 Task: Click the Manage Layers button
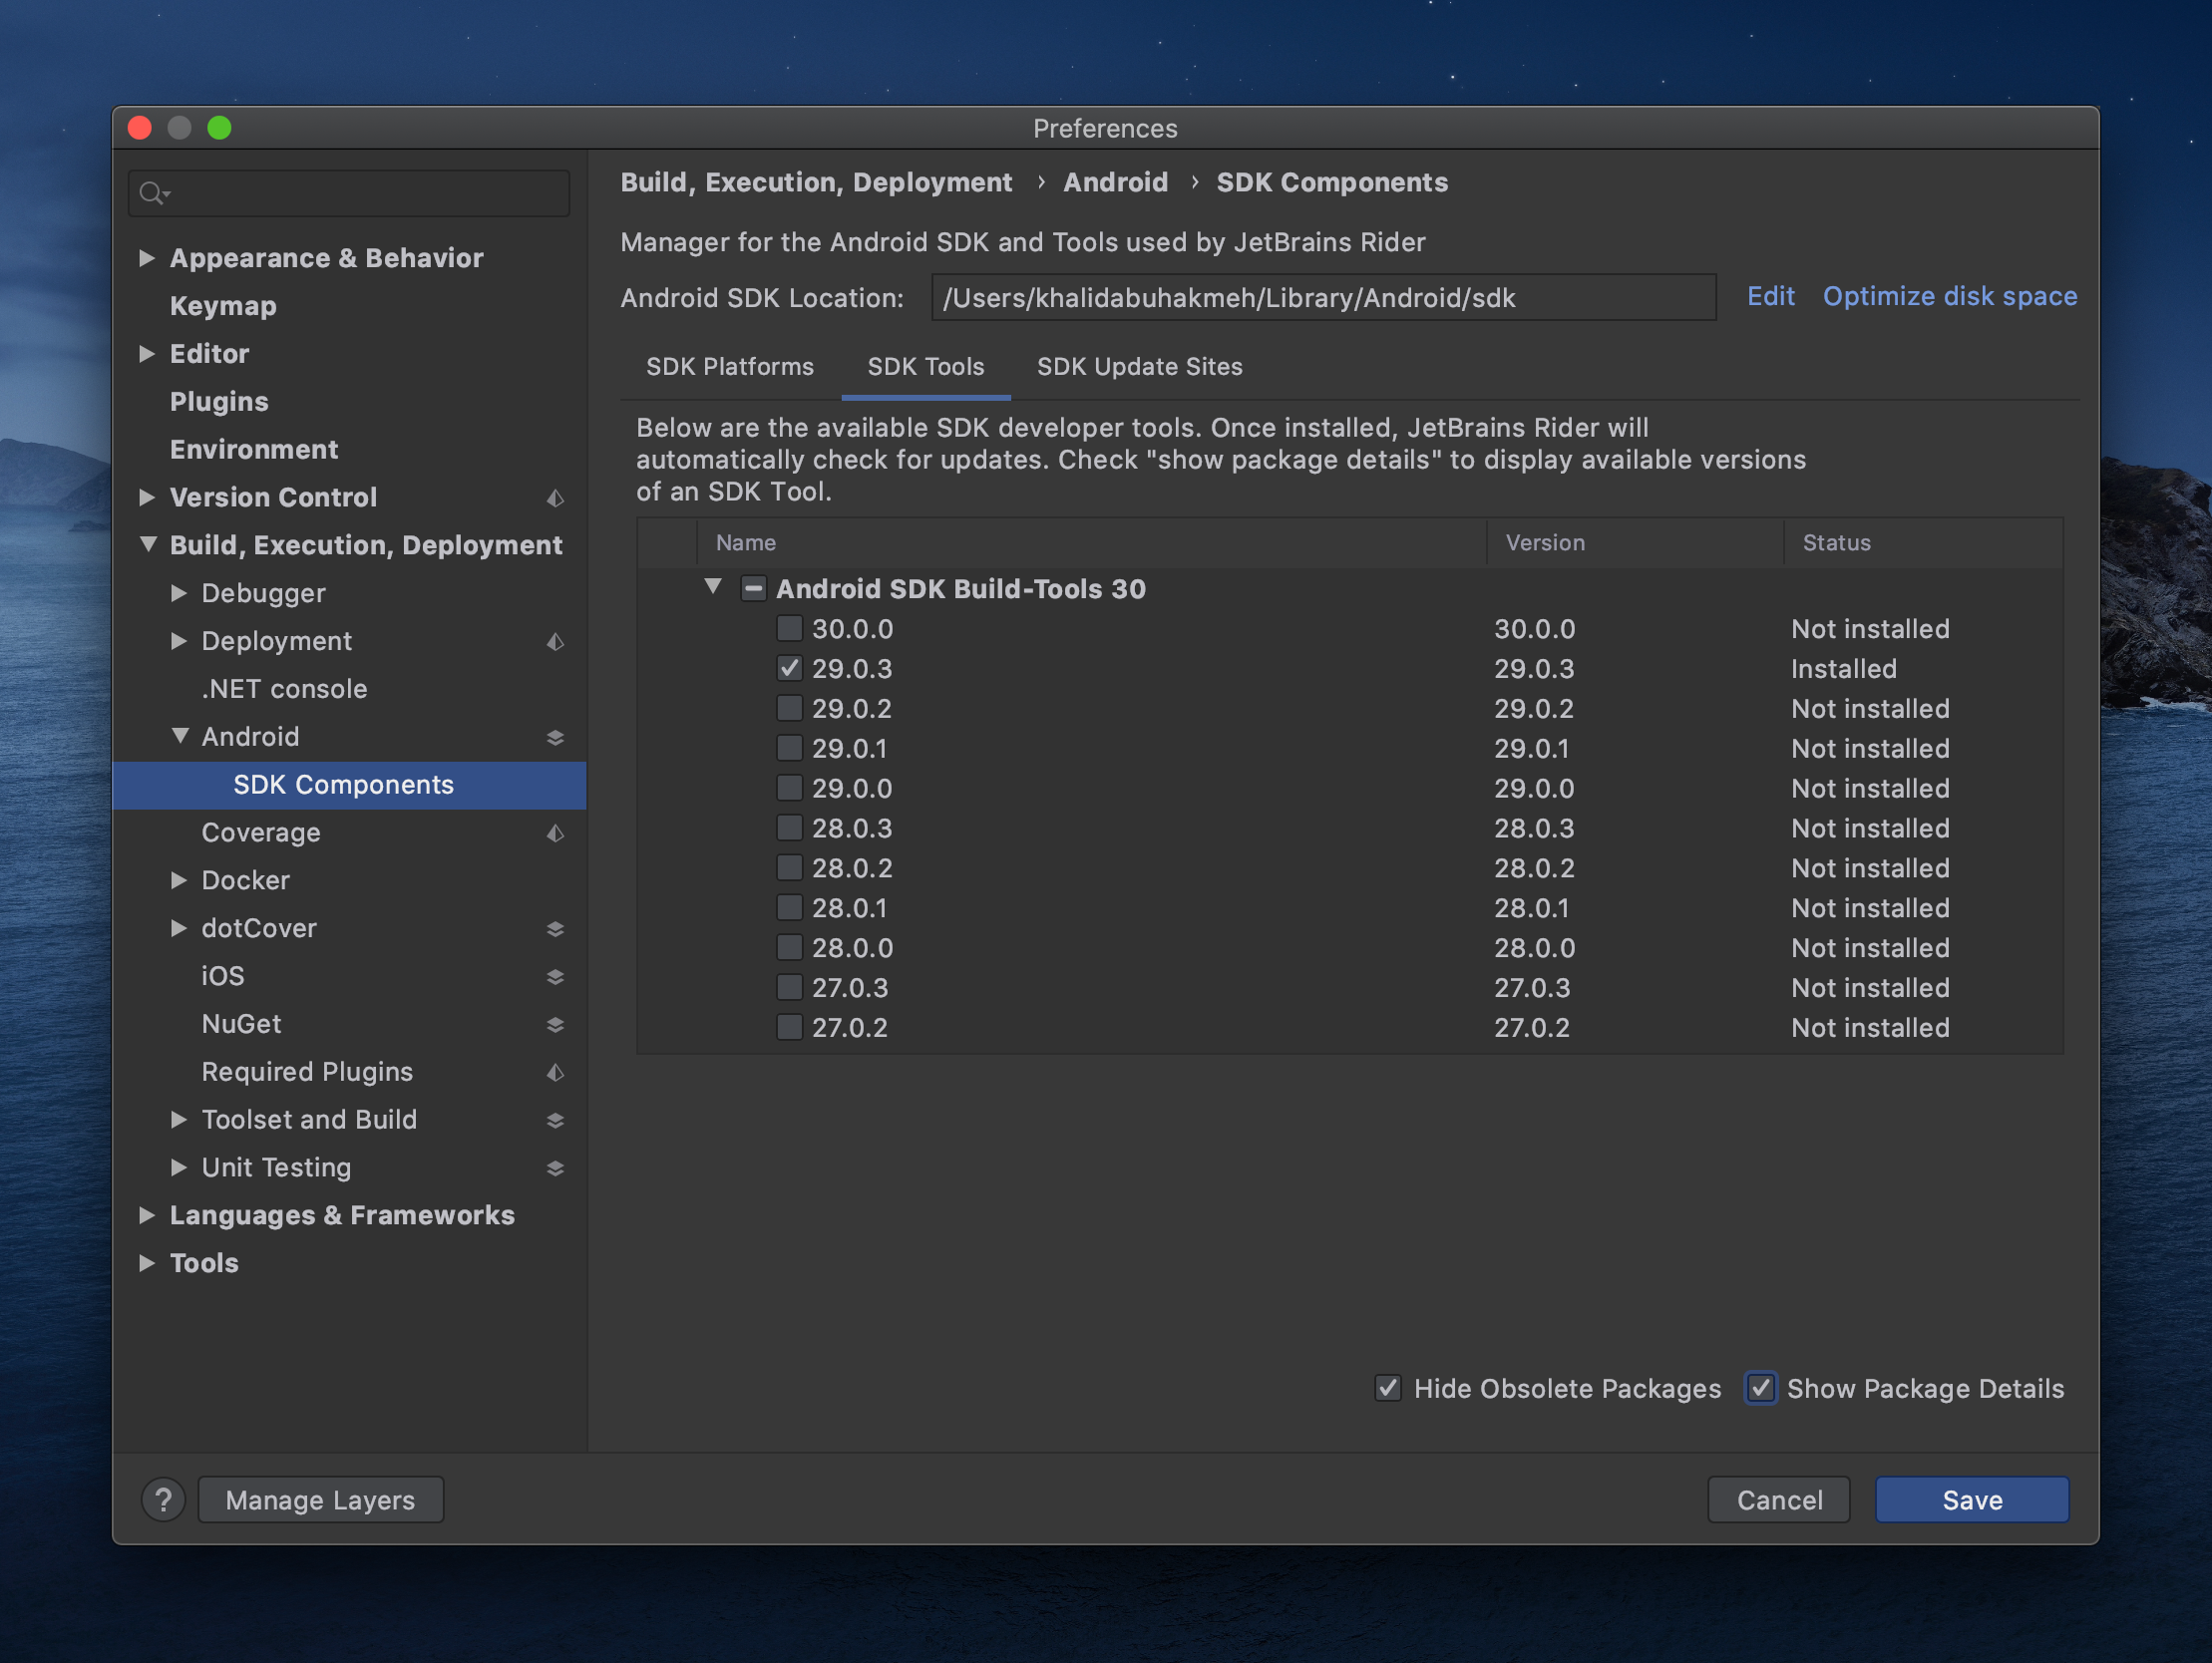click(x=321, y=1499)
